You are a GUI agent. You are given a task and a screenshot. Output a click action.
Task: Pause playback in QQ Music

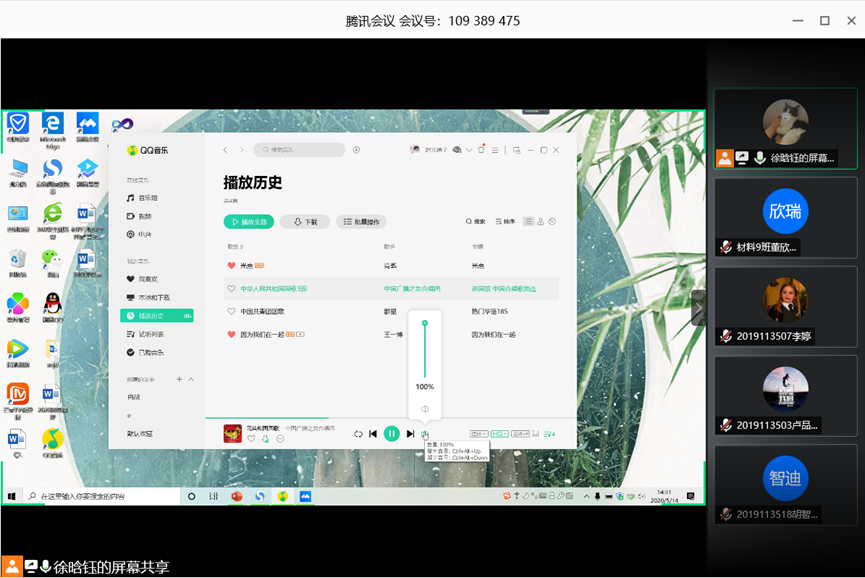[x=391, y=434]
